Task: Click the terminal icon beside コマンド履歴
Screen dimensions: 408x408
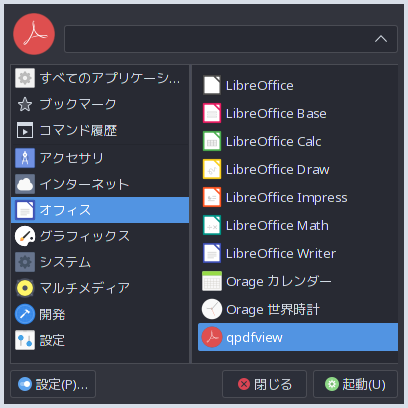Action: (25, 130)
